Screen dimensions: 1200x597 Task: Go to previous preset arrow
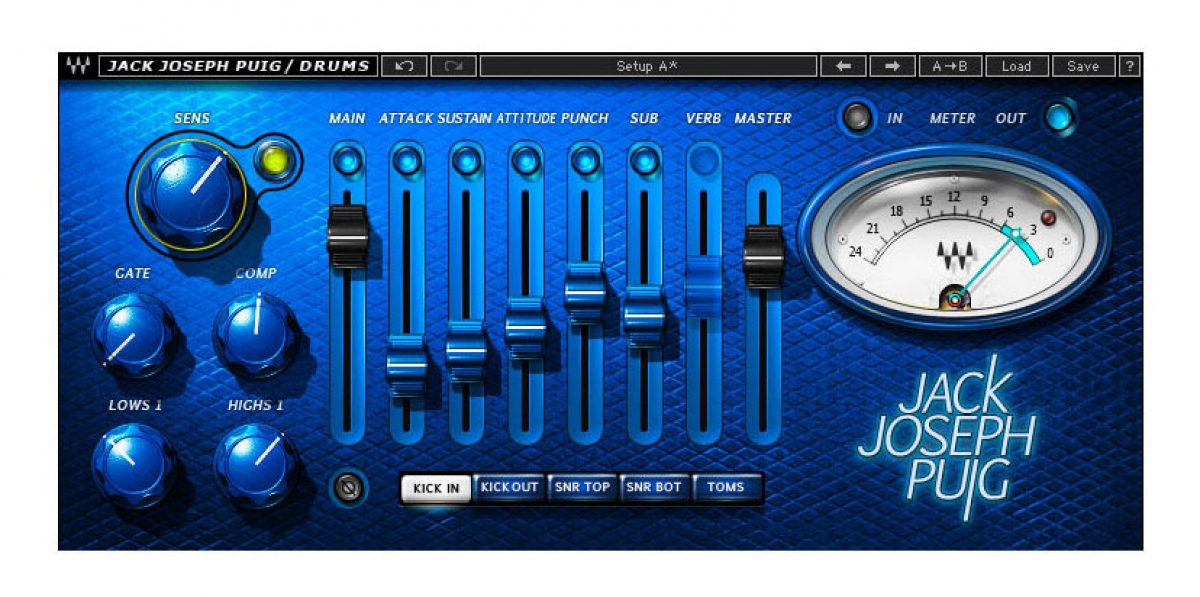tap(843, 66)
